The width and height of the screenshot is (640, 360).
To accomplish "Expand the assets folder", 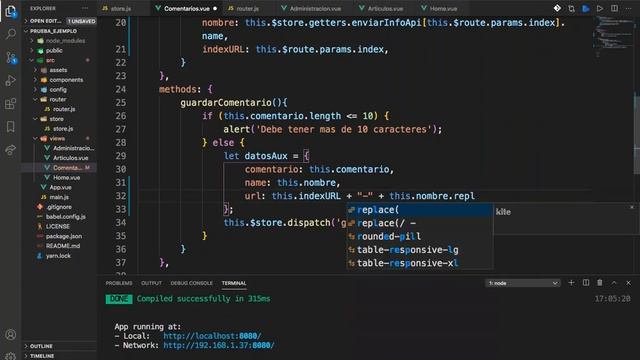I will point(59,70).
